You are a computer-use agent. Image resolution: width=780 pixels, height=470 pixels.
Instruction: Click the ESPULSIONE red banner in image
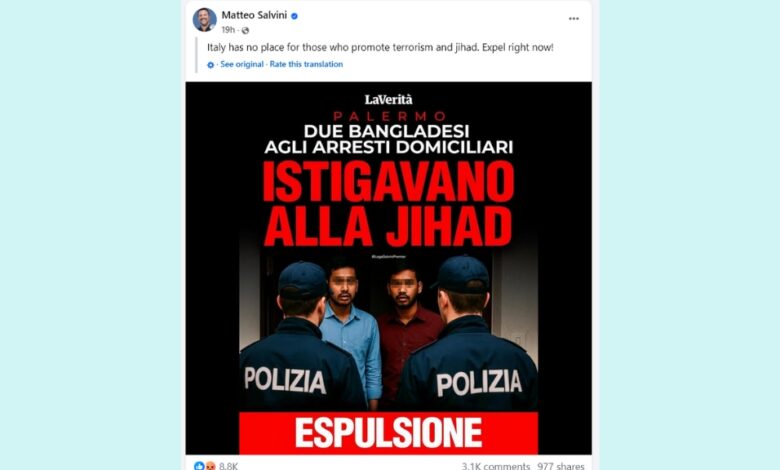click(x=389, y=433)
